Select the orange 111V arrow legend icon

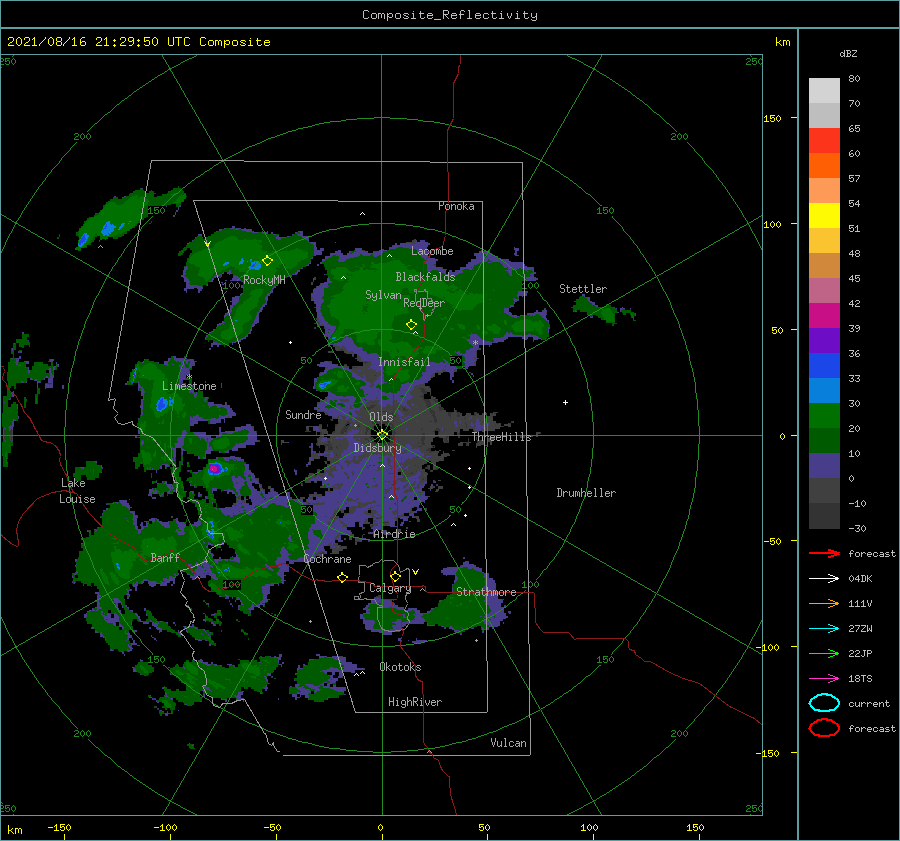(824, 603)
